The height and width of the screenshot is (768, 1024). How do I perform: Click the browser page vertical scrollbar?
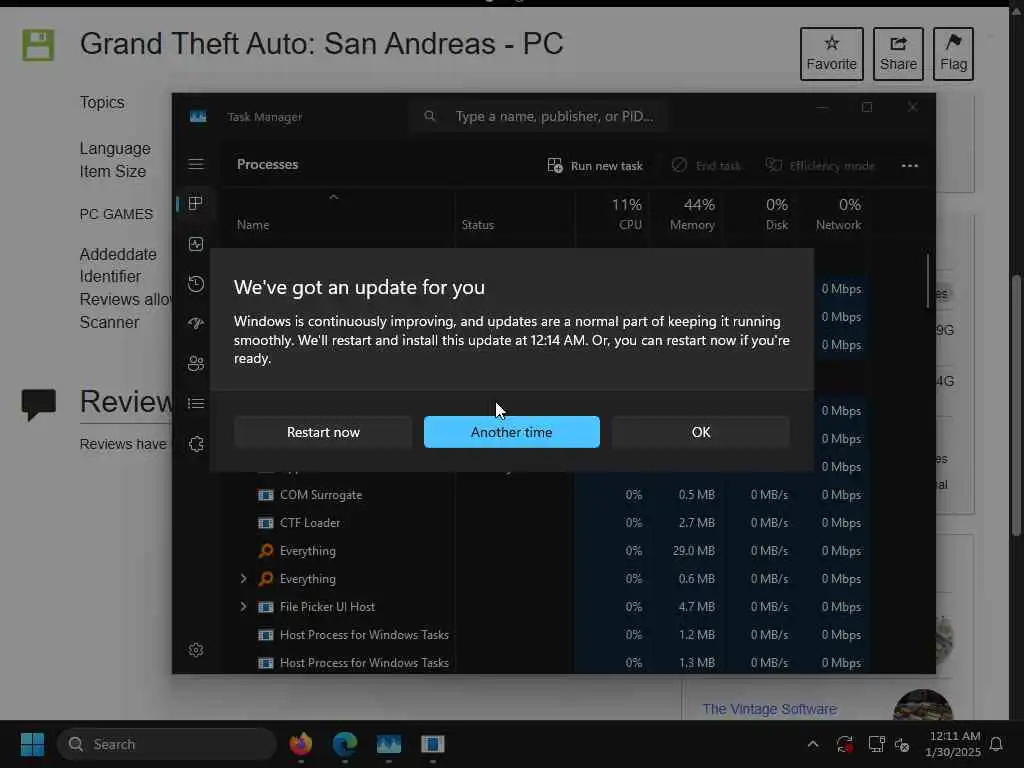[1017, 405]
